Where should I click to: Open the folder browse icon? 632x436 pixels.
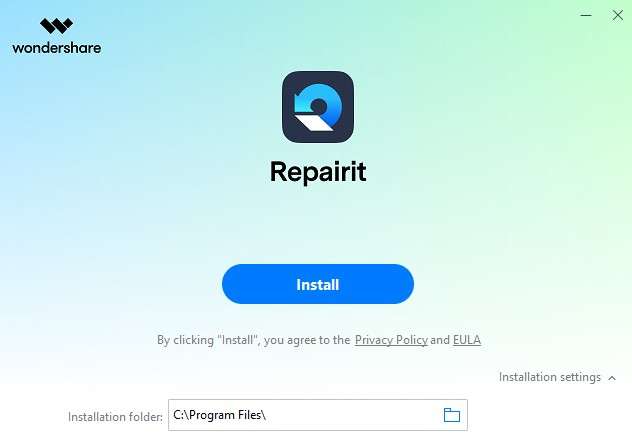pos(451,415)
